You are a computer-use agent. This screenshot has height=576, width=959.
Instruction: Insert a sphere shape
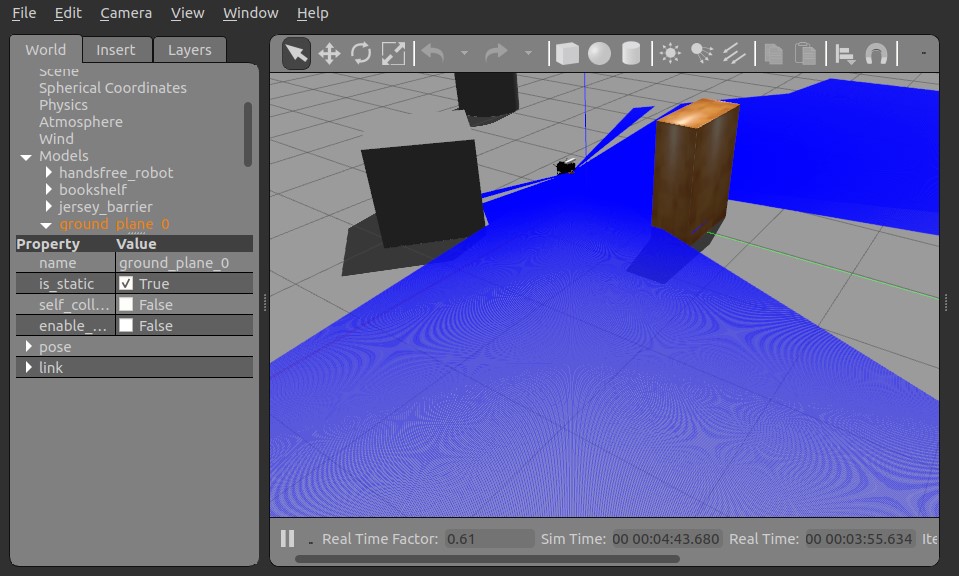599,53
